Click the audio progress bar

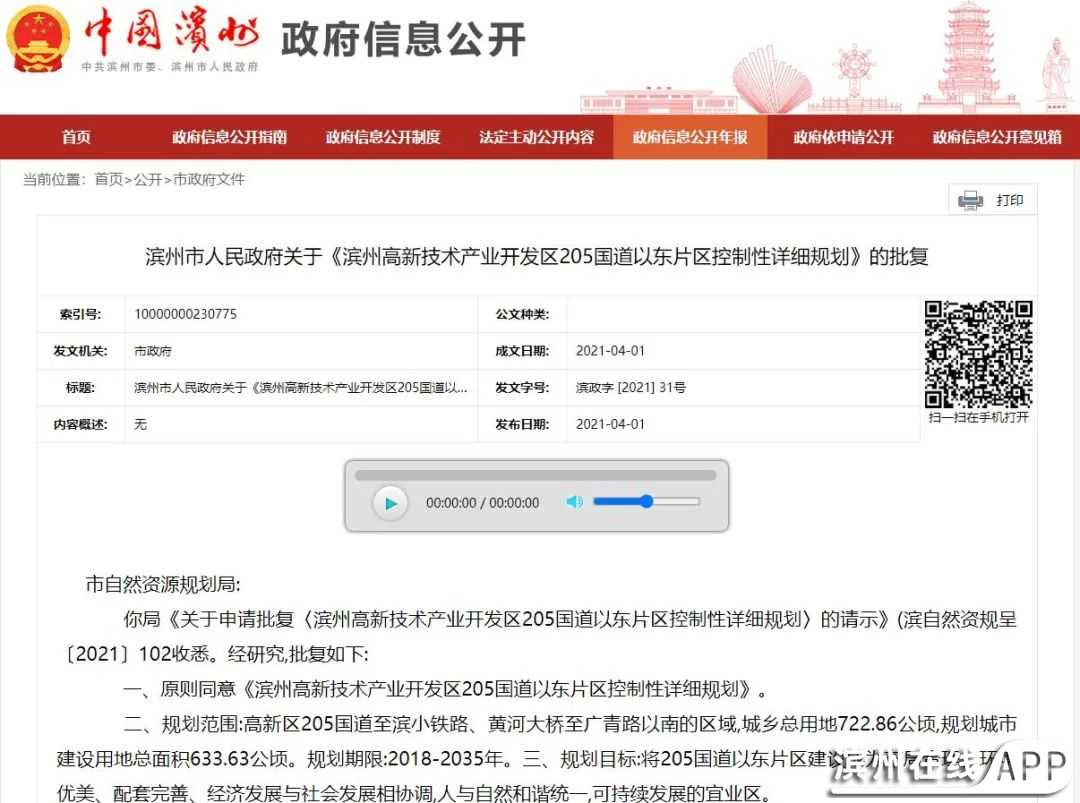pyautogui.click(x=535, y=475)
